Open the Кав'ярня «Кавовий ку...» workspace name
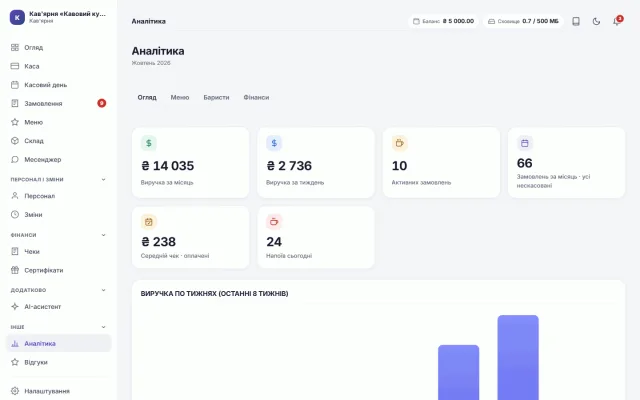Image resolution: width=640 pixels, height=400 pixels. pyautogui.click(x=67, y=13)
